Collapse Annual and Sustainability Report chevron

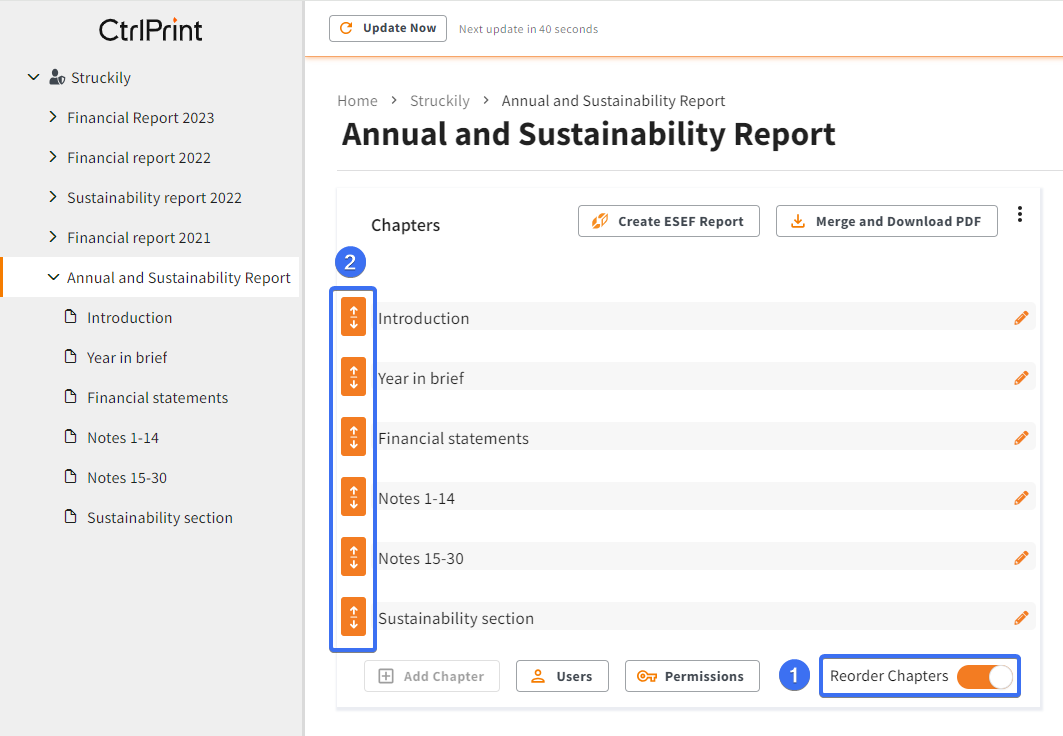click(53, 277)
